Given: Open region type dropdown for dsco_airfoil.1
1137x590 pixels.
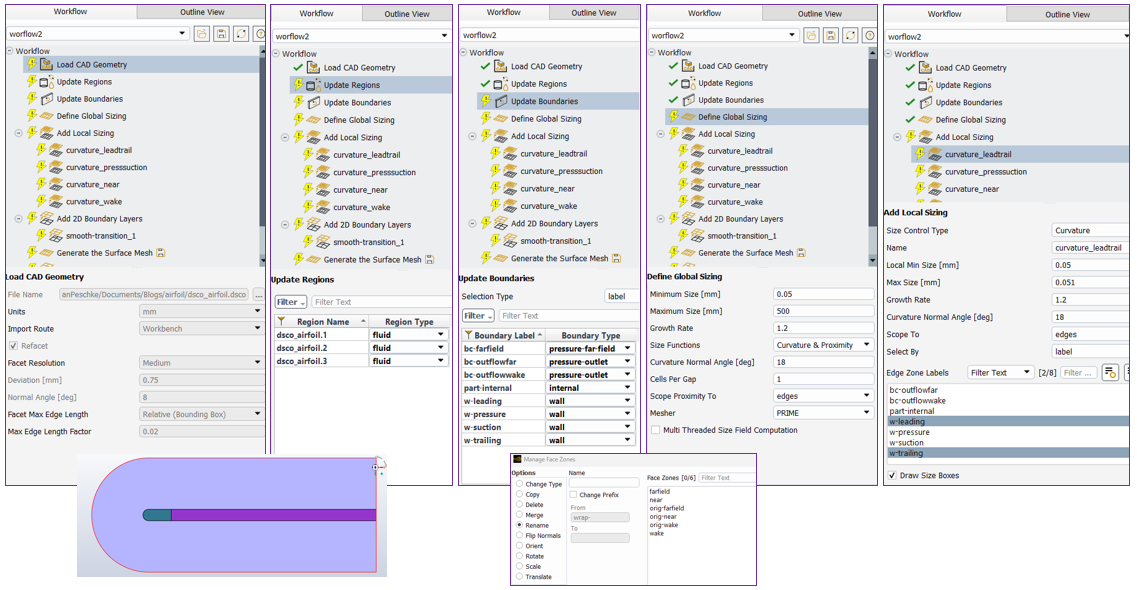Looking at the screenshot, I should point(409,335).
